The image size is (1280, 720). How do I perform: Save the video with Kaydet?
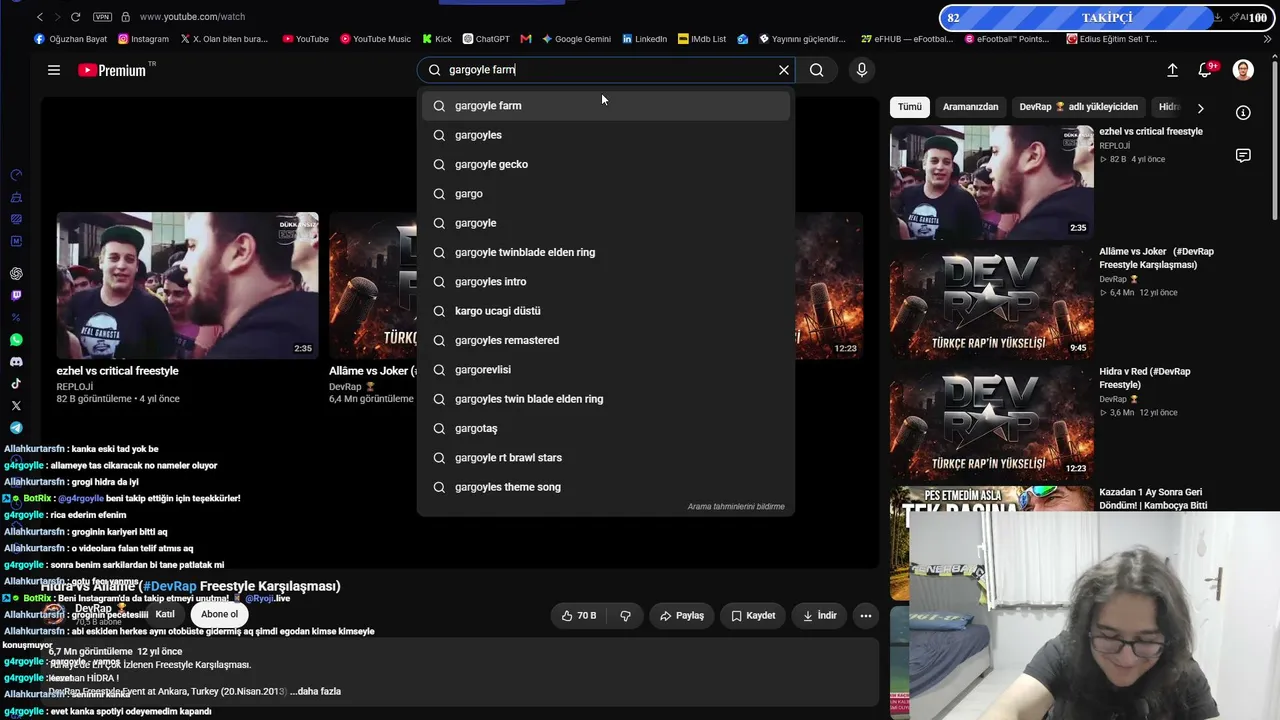(x=753, y=616)
